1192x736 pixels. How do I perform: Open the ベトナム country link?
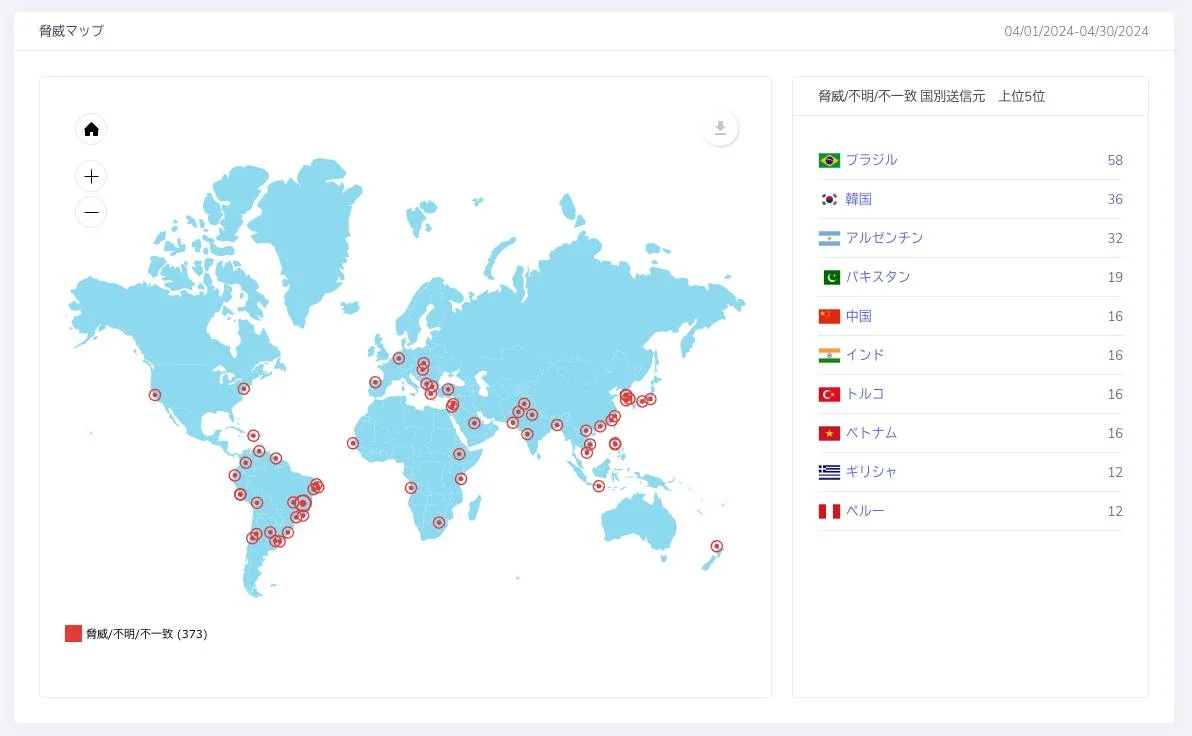pos(871,433)
